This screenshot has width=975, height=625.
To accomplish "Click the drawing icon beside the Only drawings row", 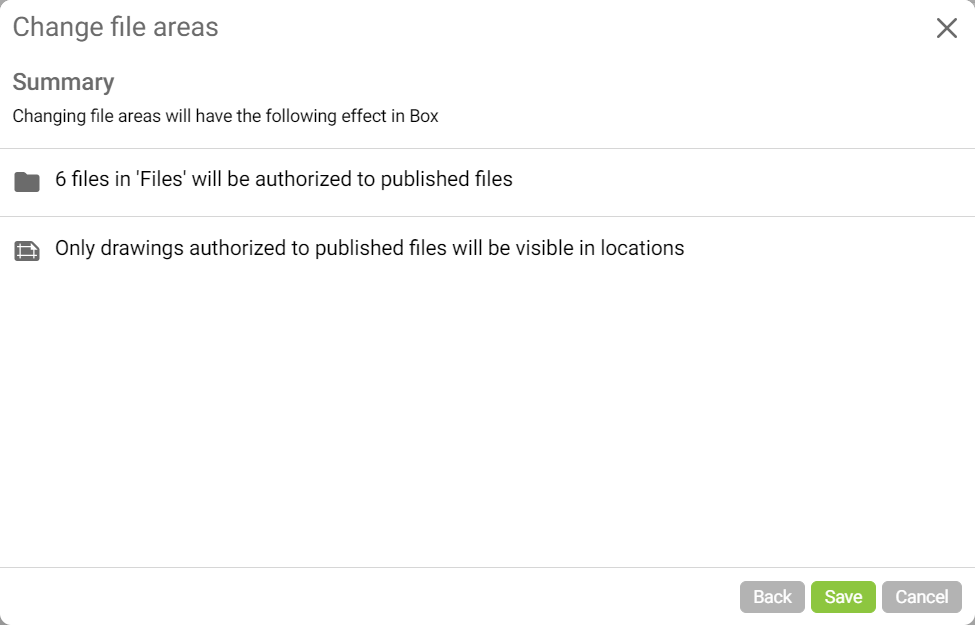I will 27,250.
